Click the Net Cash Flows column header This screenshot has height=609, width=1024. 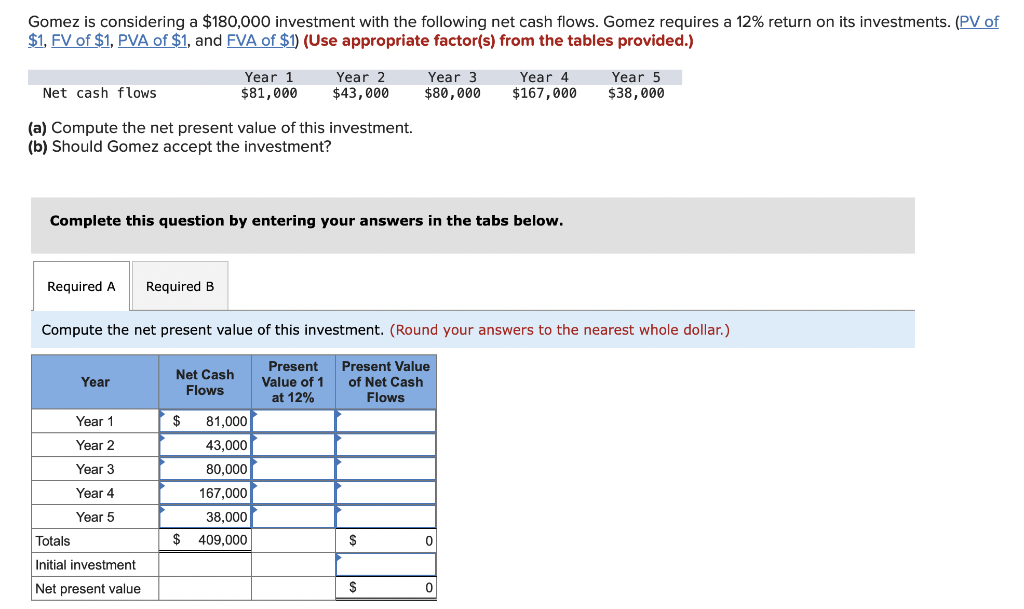click(x=205, y=382)
